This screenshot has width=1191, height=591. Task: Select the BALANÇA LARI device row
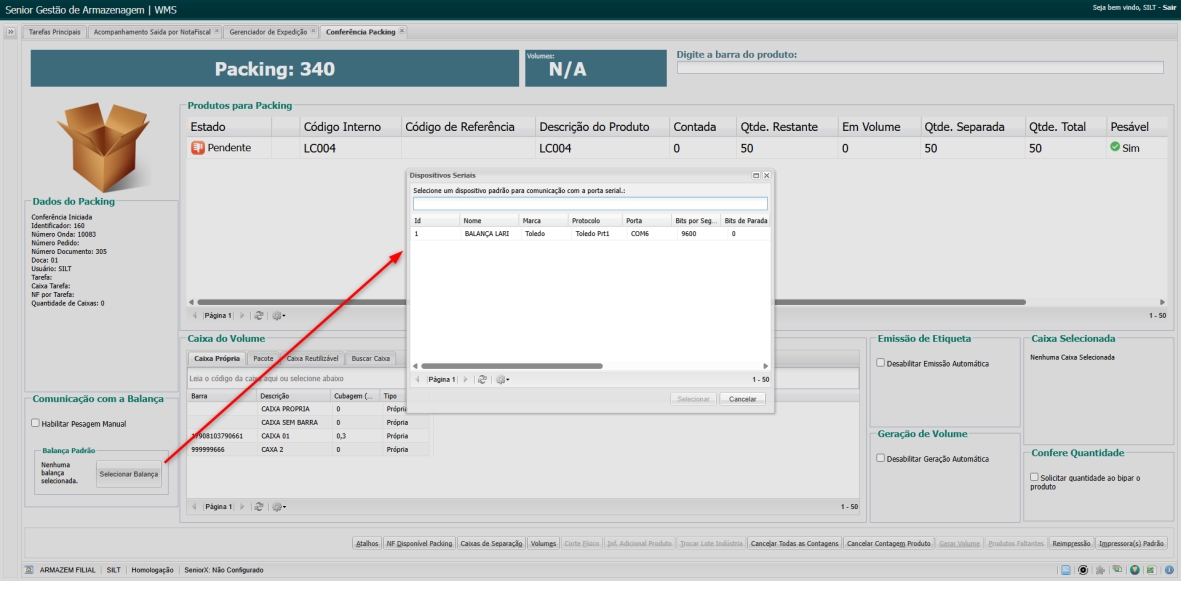click(590, 234)
